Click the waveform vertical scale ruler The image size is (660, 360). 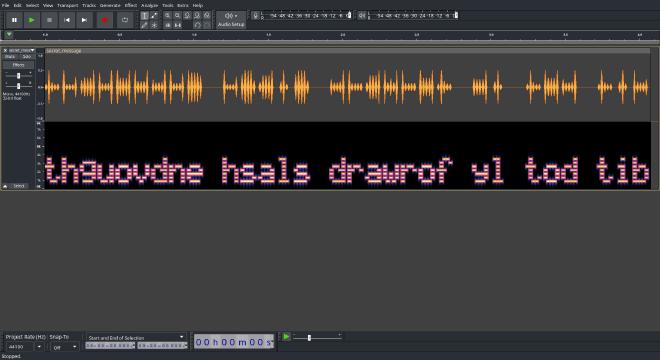[x=40, y=88]
